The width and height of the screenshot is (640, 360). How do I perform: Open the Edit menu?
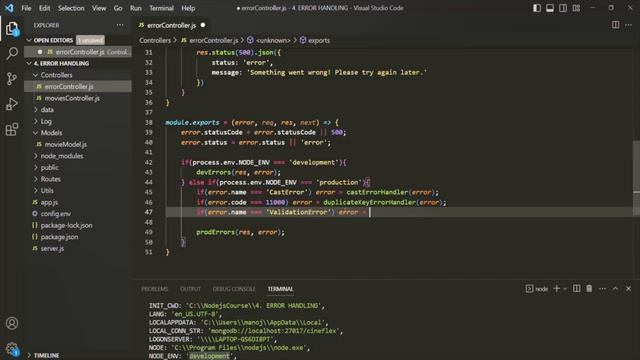[44, 8]
